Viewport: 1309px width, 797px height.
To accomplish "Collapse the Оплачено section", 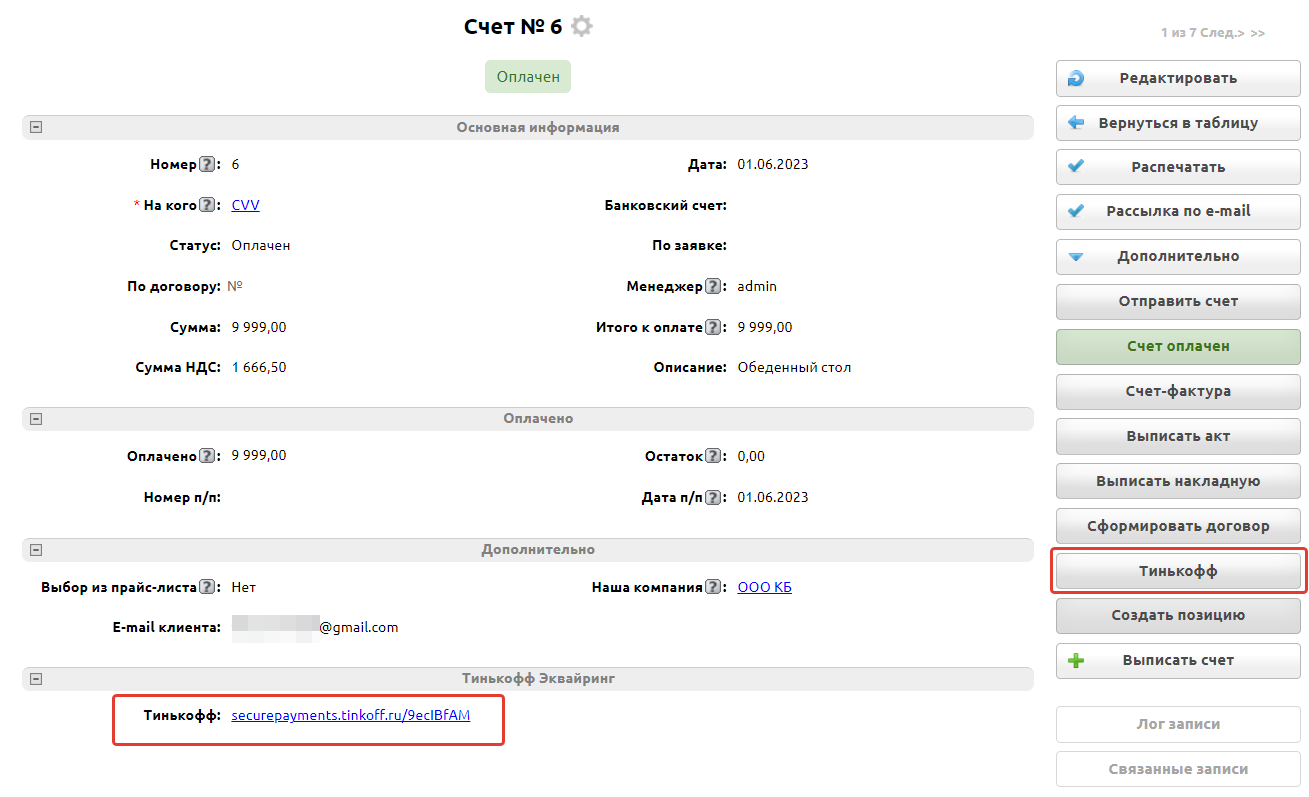I will 36,419.
